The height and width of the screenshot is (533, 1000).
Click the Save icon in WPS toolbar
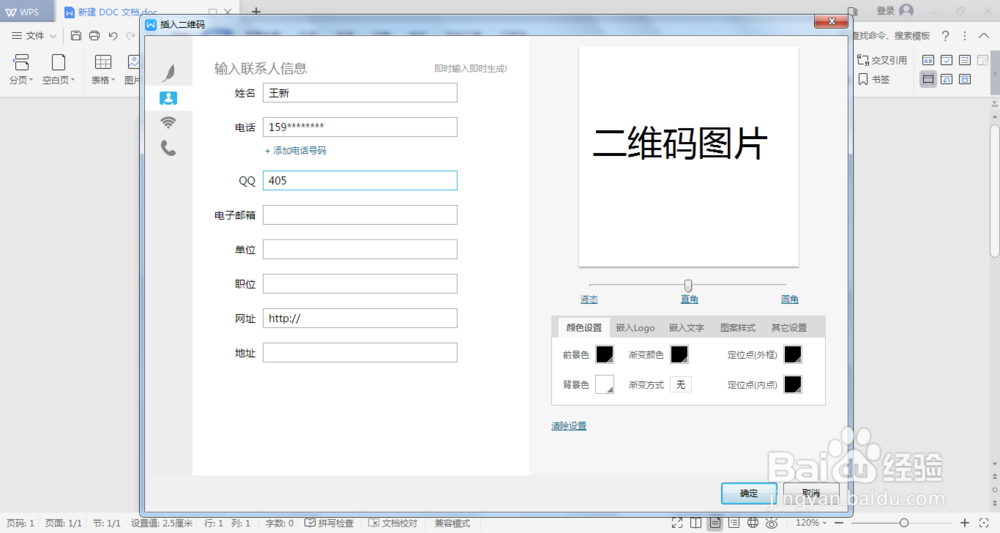pyautogui.click(x=76, y=36)
